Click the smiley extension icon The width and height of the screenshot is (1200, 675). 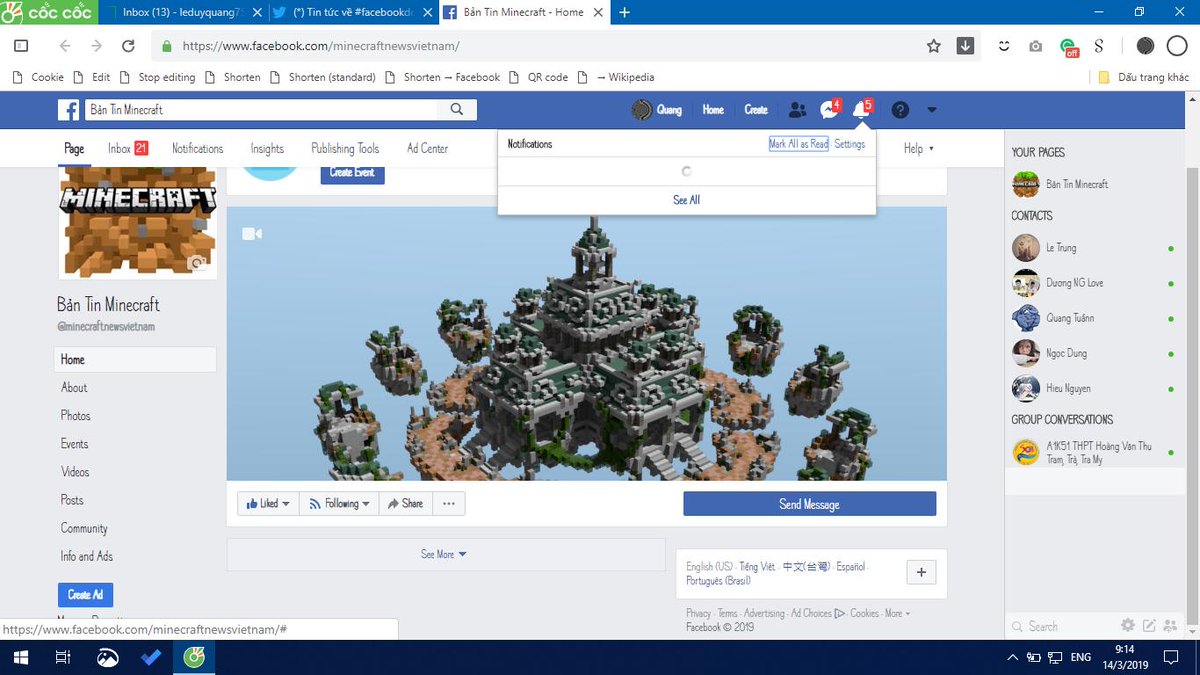coord(1004,46)
